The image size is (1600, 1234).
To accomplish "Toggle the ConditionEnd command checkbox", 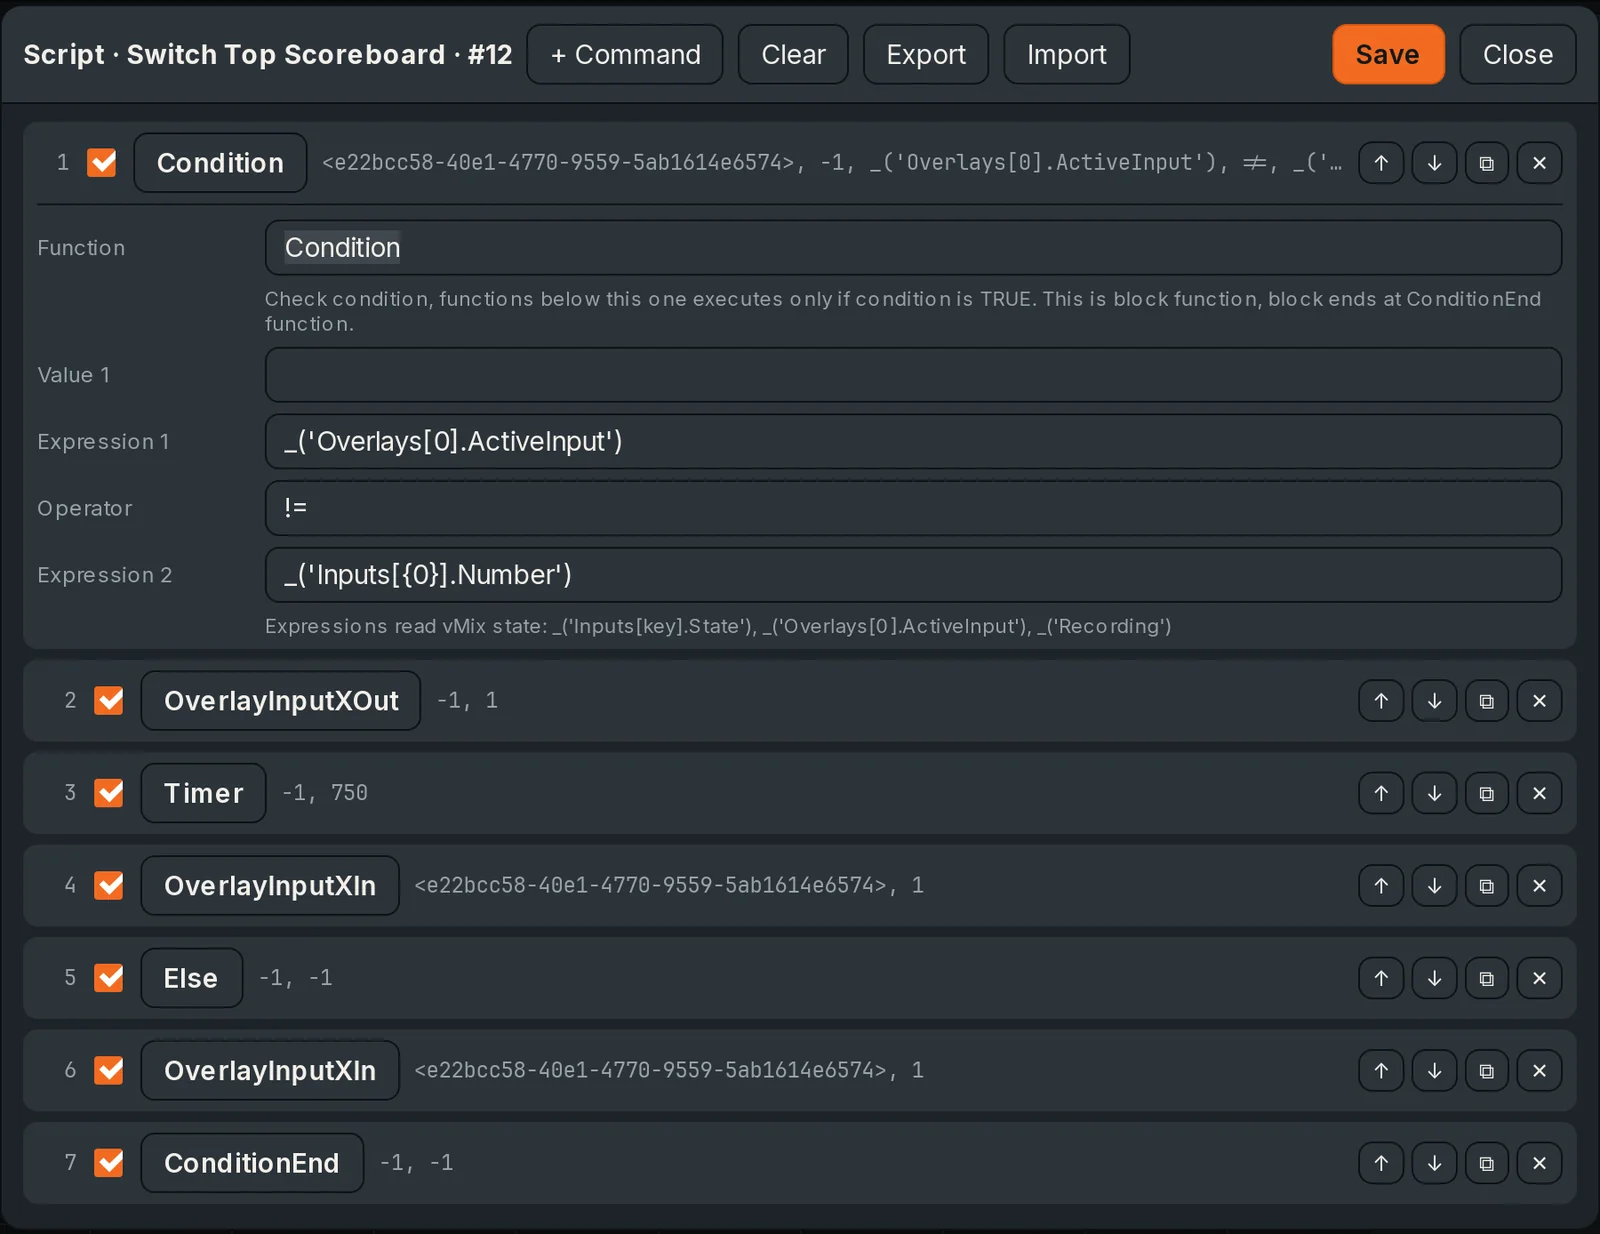I will pos(109,1163).
